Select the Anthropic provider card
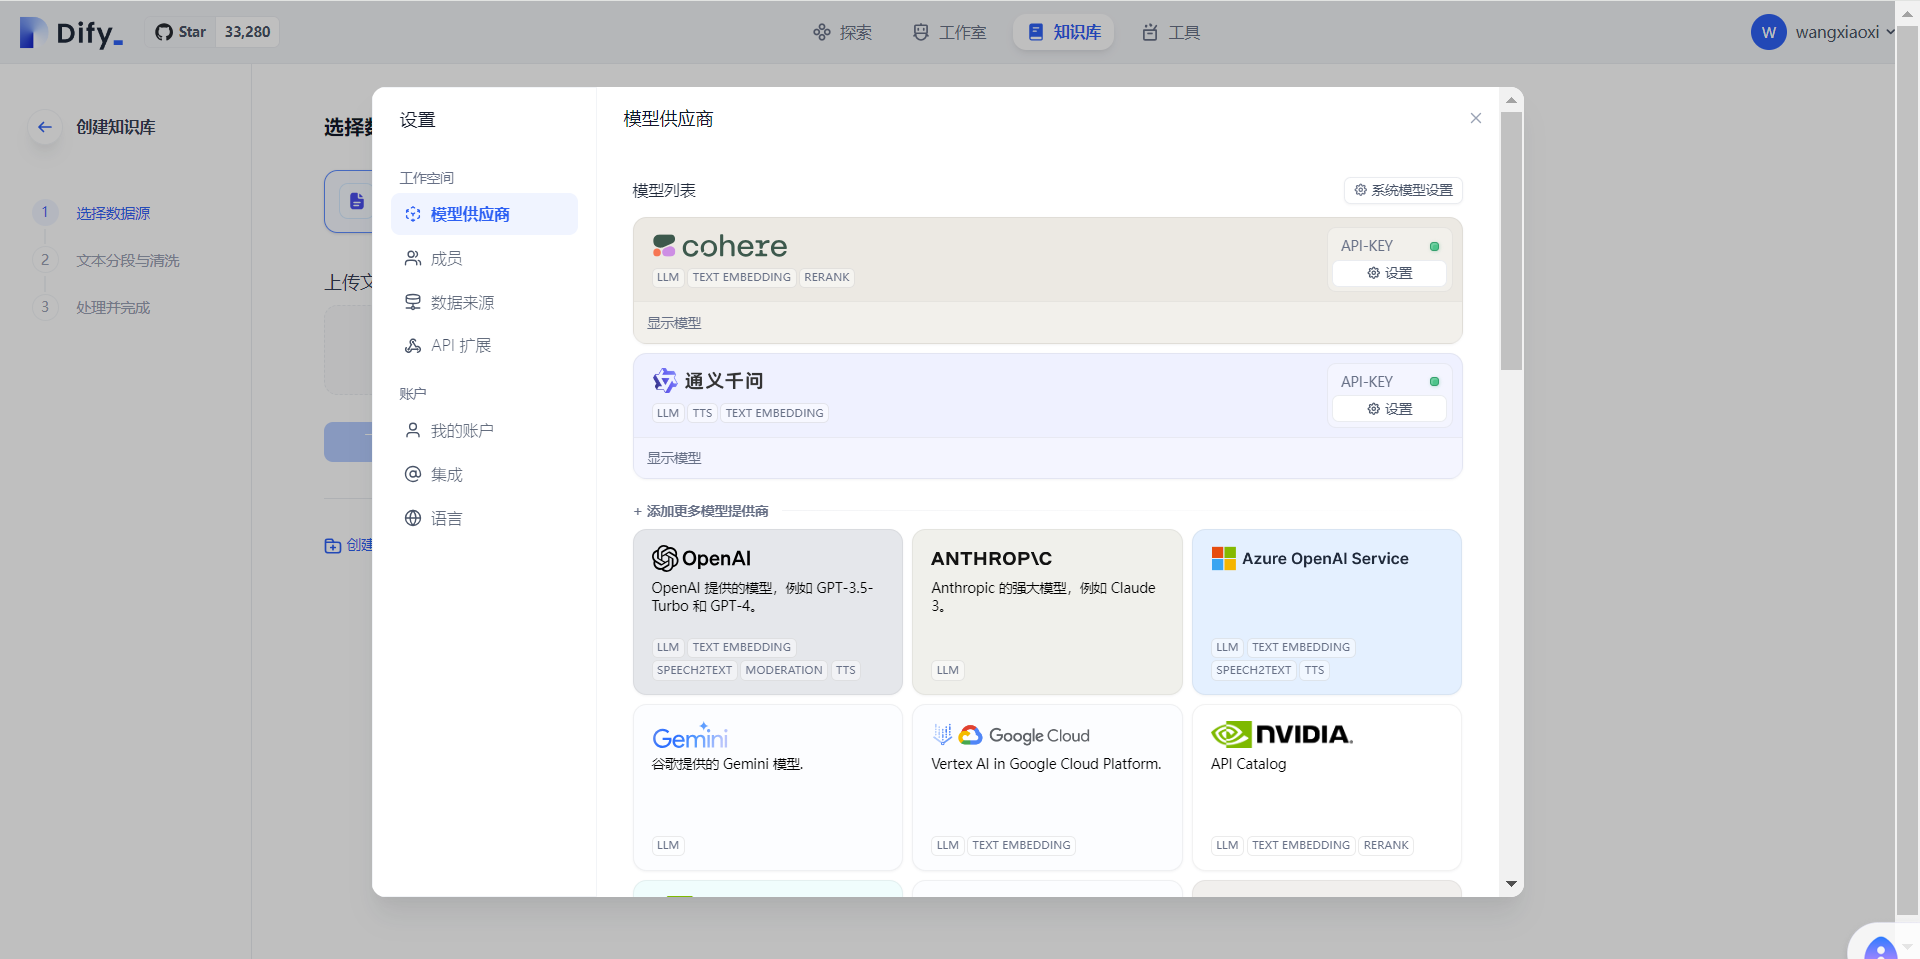1920x959 pixels. tap(1047, 612)
